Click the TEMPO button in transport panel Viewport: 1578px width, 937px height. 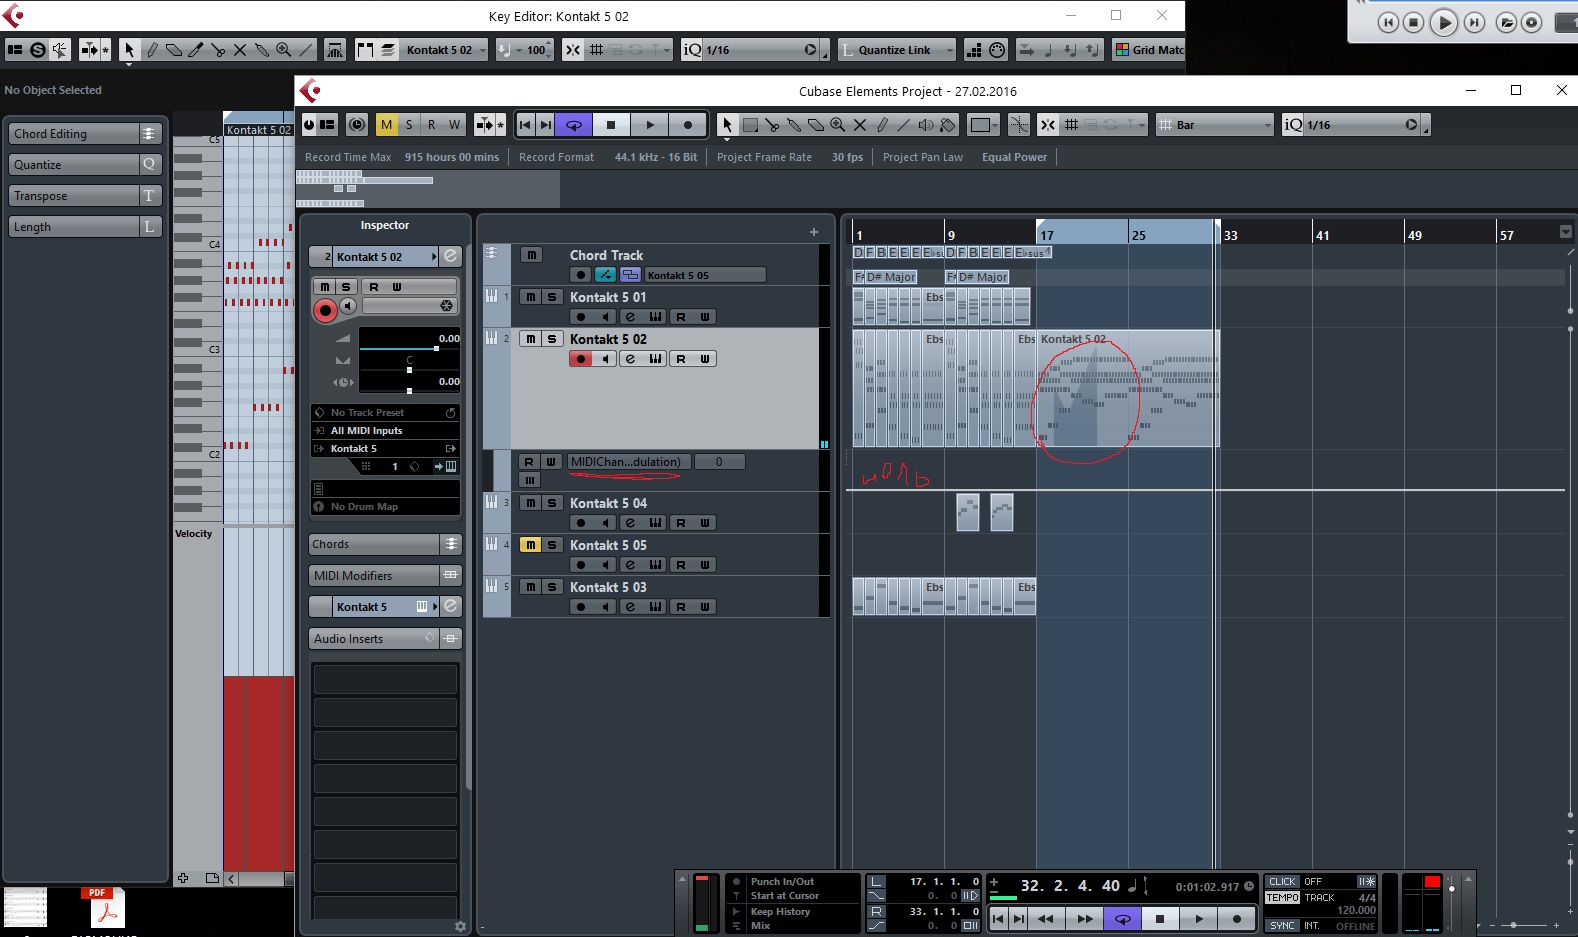[1282, 898]
